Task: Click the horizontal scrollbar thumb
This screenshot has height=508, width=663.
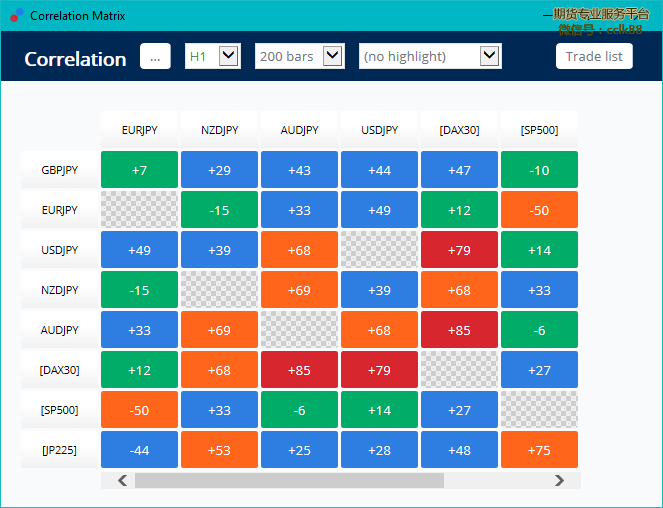Action: [x=289, y=481]
